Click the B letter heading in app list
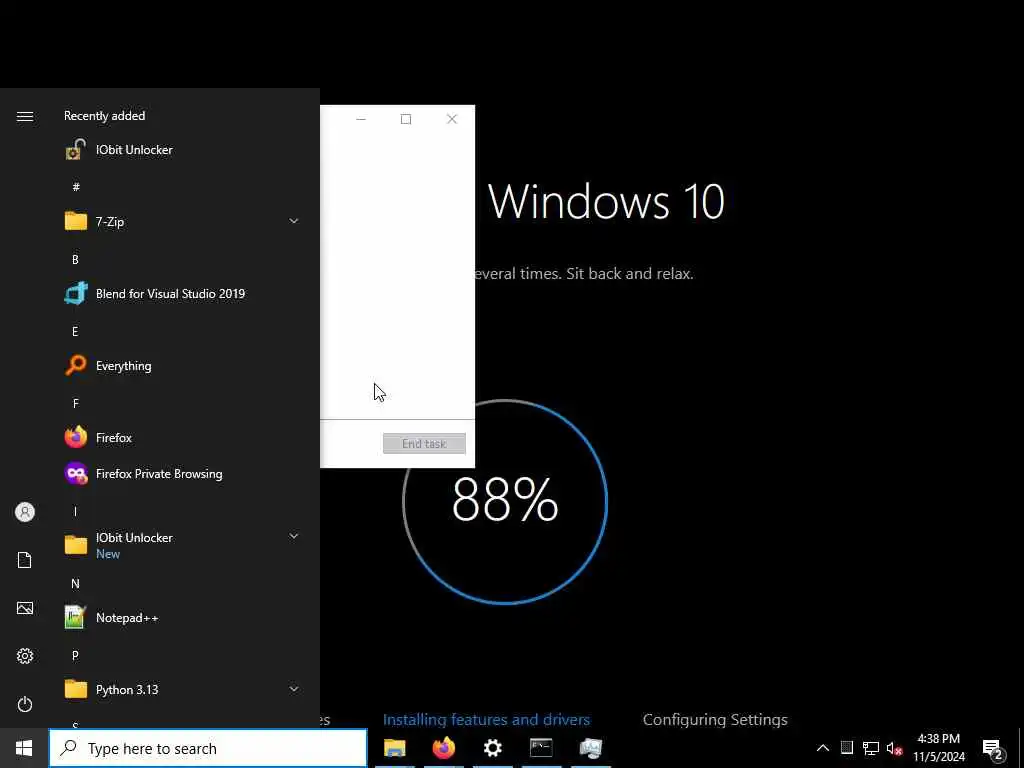1024x768 pixels. coord(75,259)
